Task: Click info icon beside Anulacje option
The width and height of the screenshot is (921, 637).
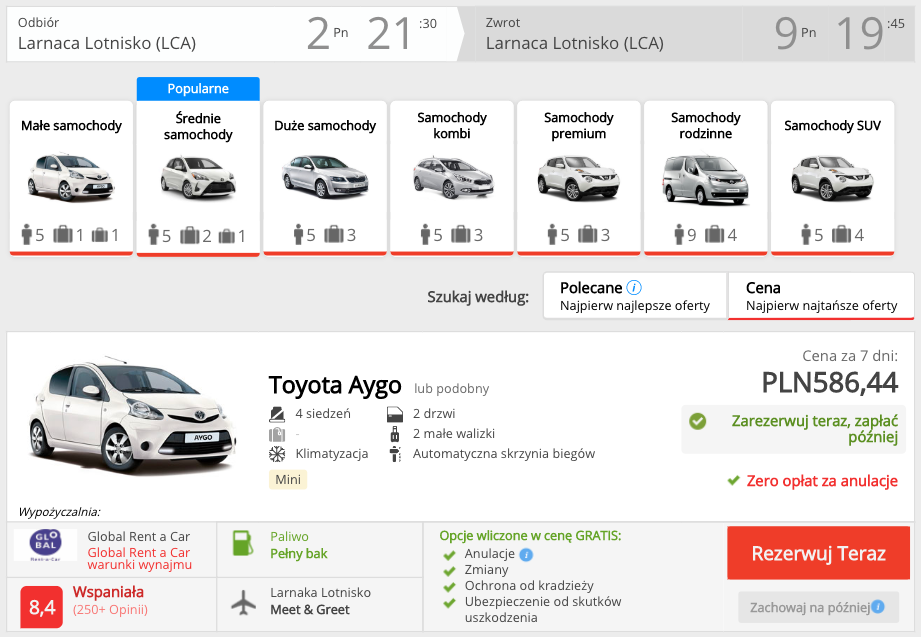Action: click(x=526, y=554)
